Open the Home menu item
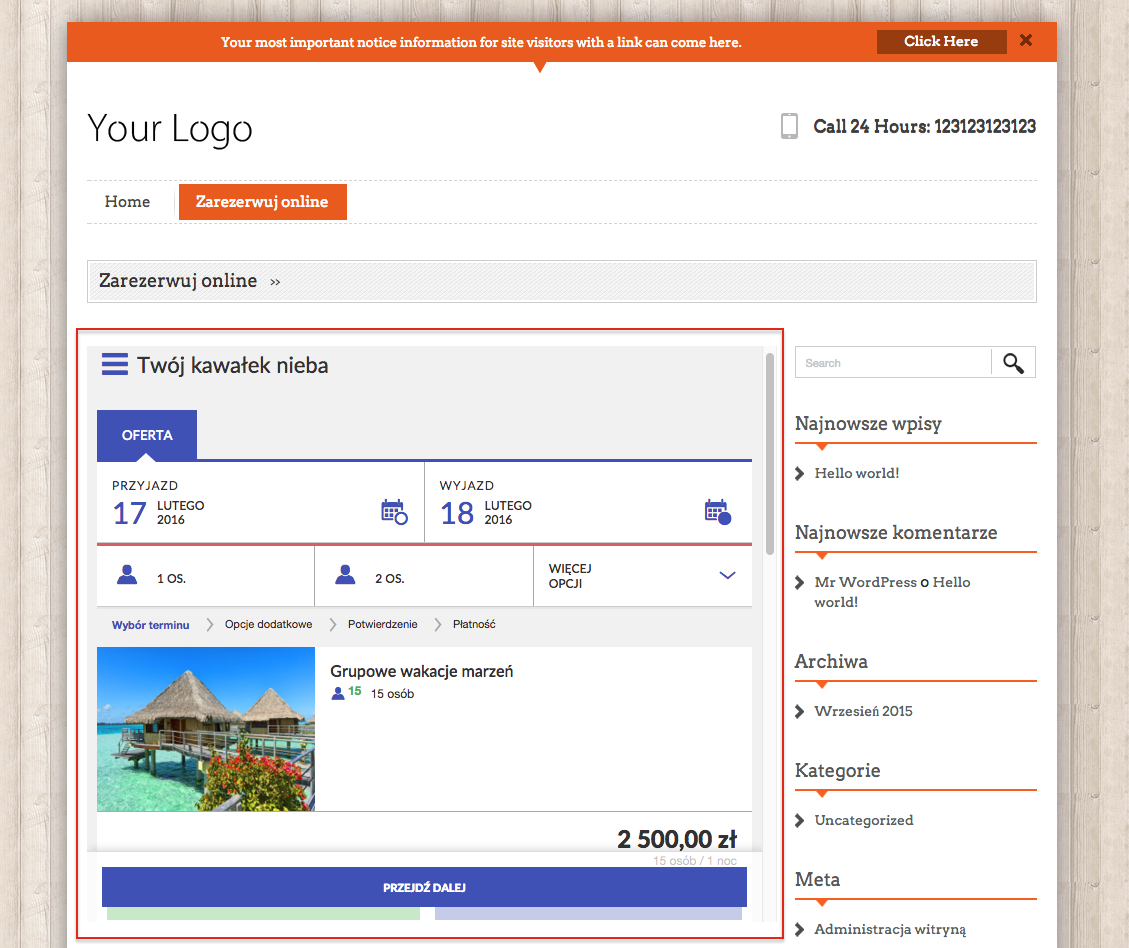This screenshot has width=1129, height=948. (127, 202)
